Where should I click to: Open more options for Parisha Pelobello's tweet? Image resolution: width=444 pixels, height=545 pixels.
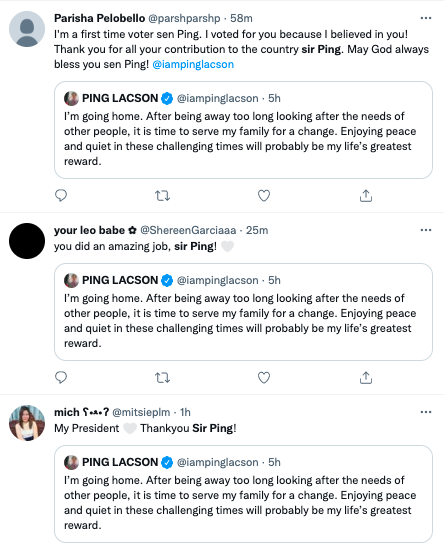click(426, 18)
